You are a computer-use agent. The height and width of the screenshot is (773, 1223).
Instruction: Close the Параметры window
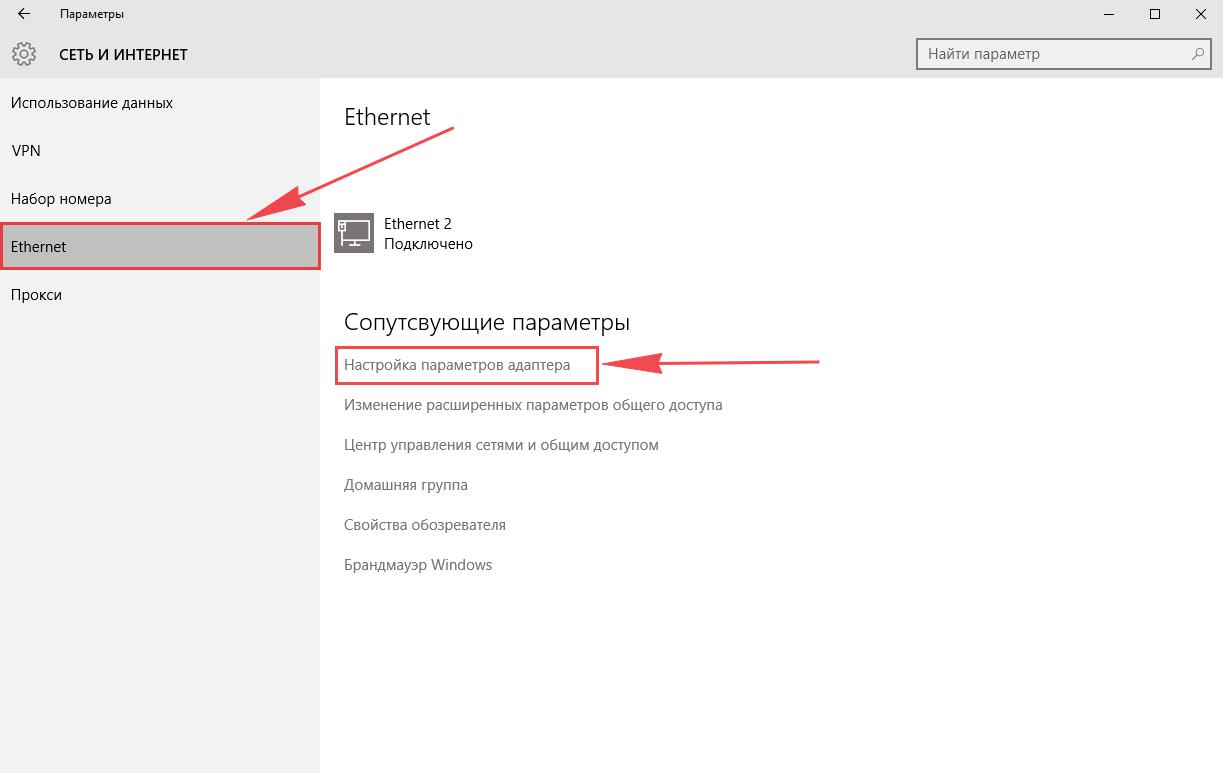(1200, 14)
